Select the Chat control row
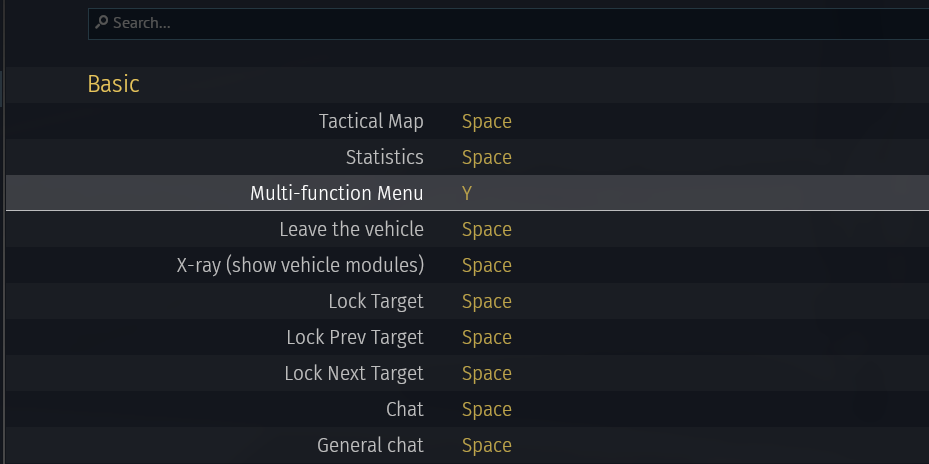Image resolution: width=929 pixels, height=464 pixels. click(467, 409)
